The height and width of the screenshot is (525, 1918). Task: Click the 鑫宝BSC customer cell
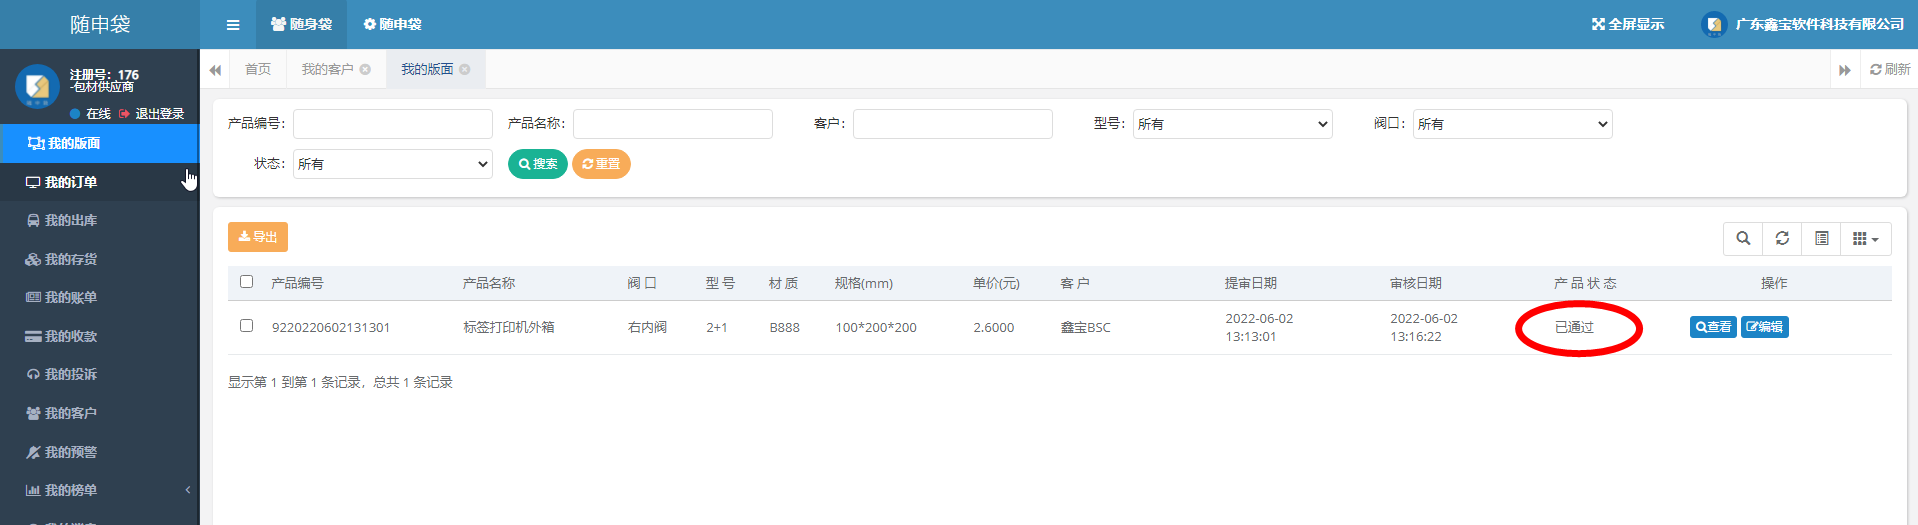click(x=1086, y=327)
